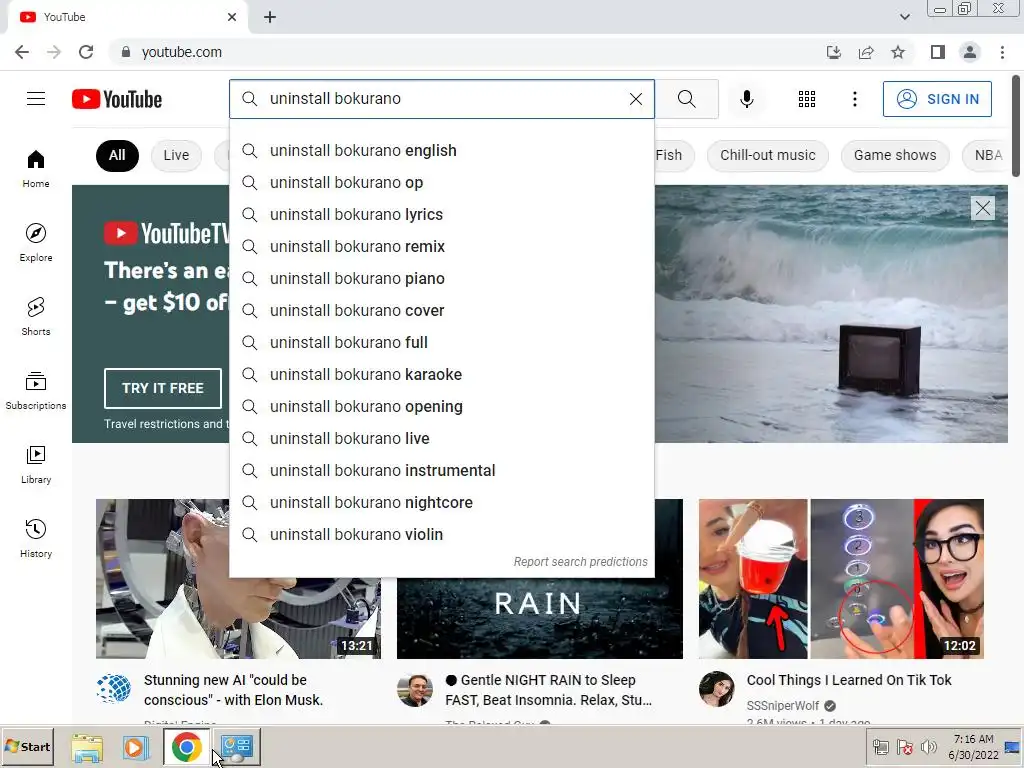Open YouTube settings three-dot menu
This screenshot has width=1024, height=768.
(x=854, y=99)
